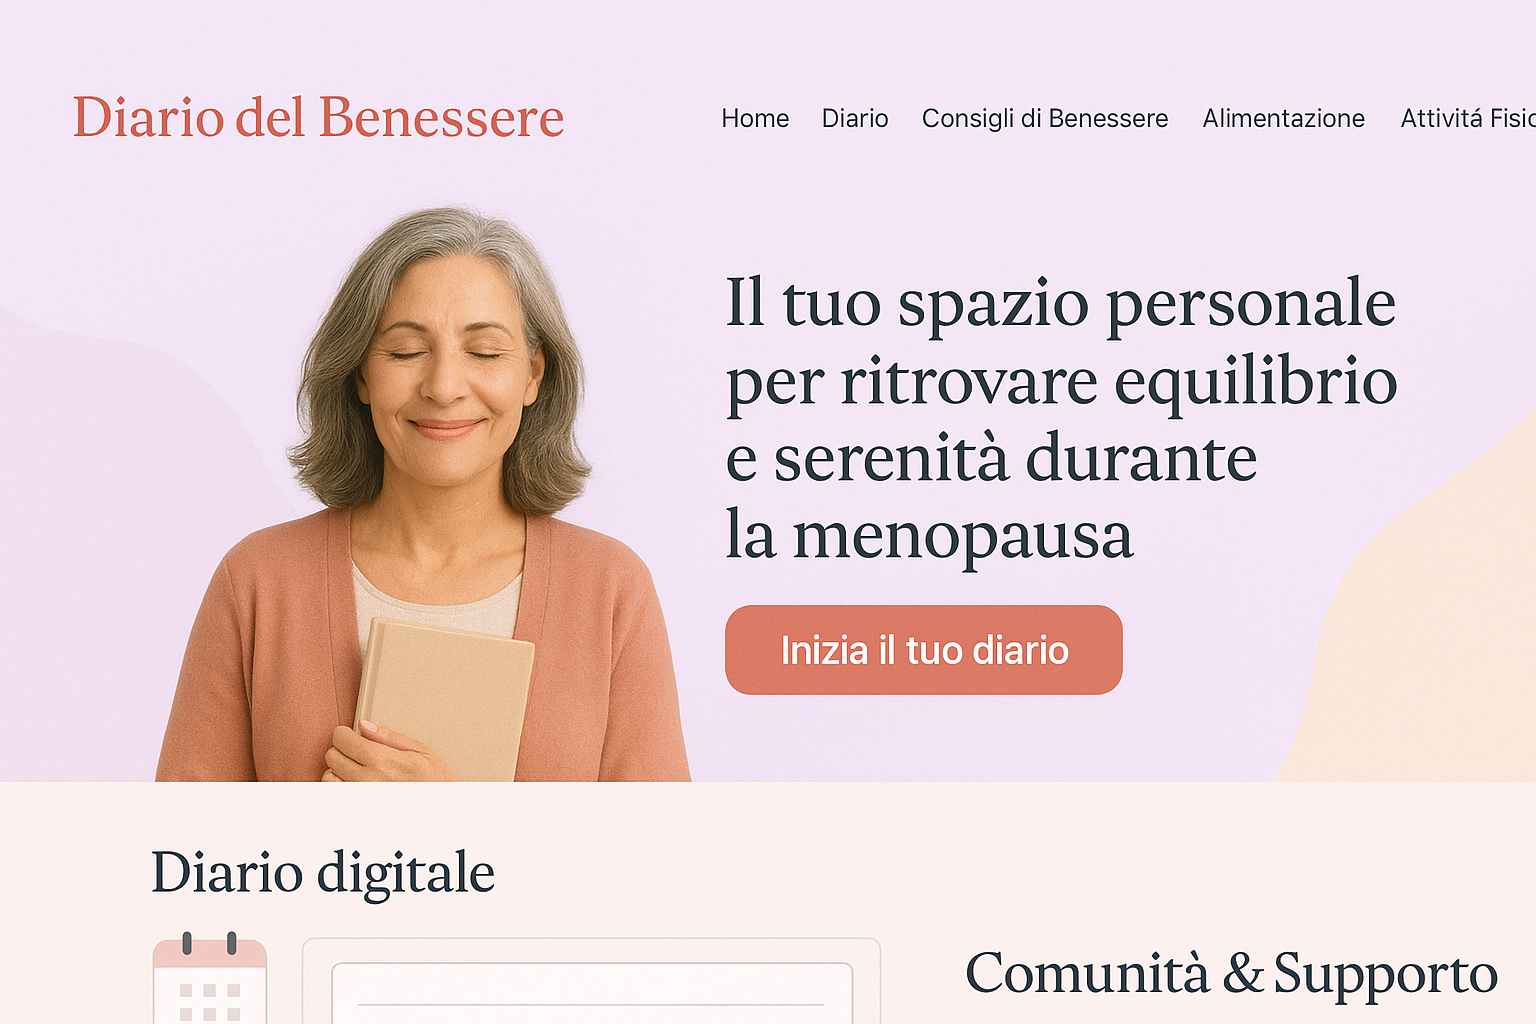Viewport: 1536px width, 1024px height.
Task: Click the beige diary book the woman holds
Action: pyautogui.click(x=445, y=698)
